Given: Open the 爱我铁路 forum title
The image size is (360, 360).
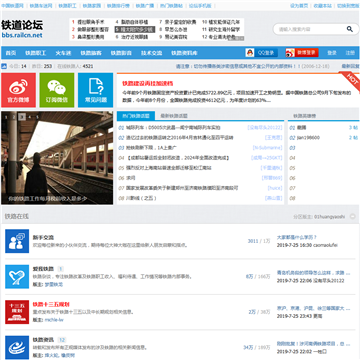Looking at the screenshot, I should (x=43, y=269).
